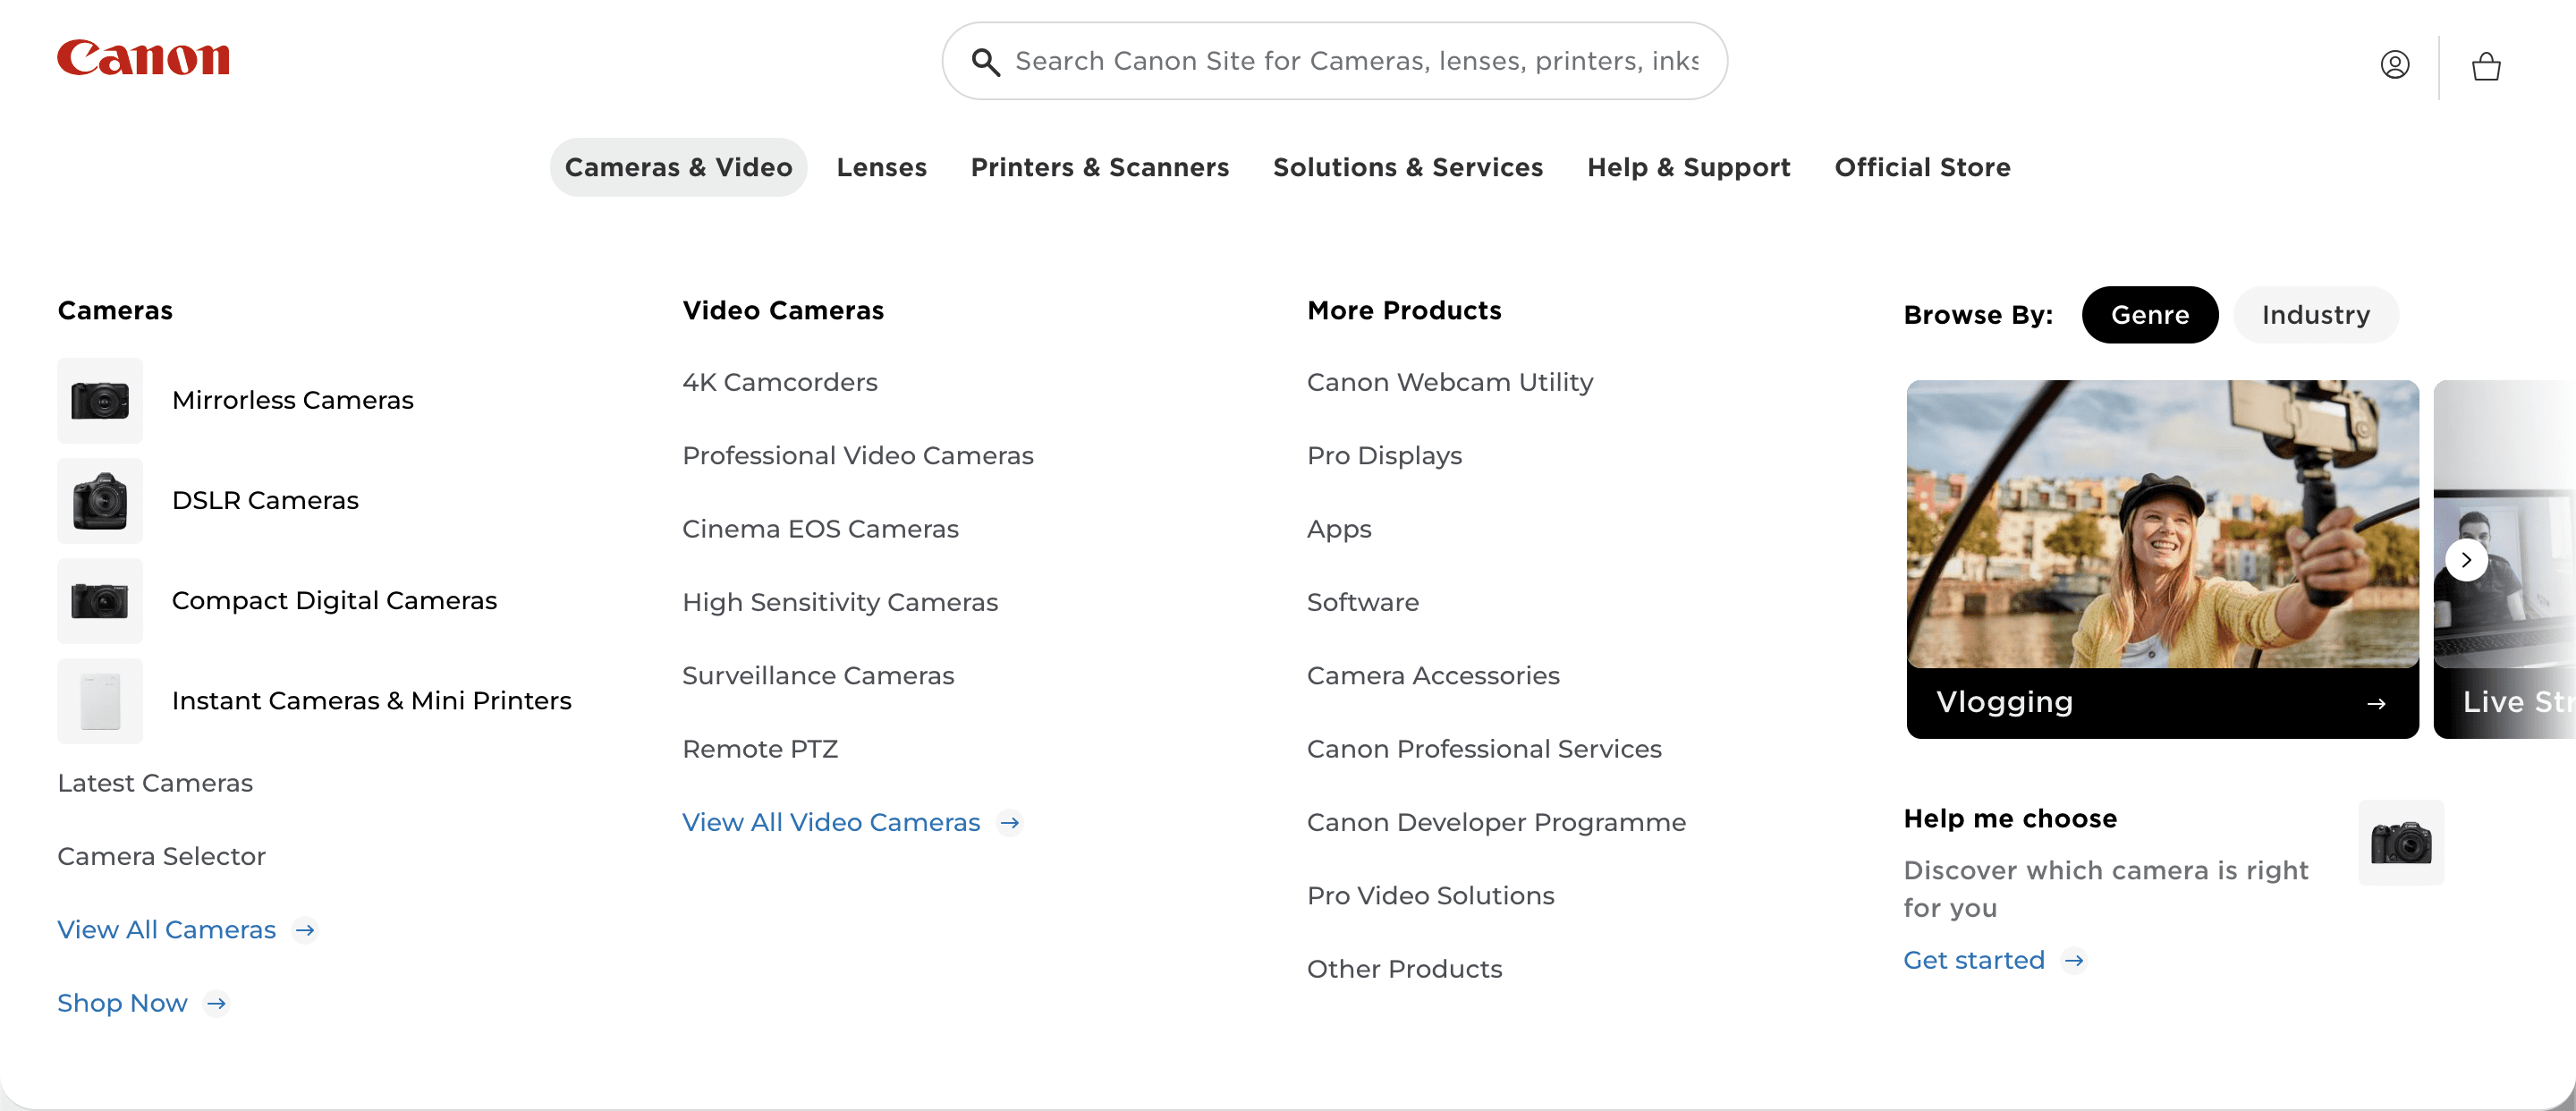Click the arrow on the Vlogging card
The image size is (2576, 1111).
[2376, 704]
